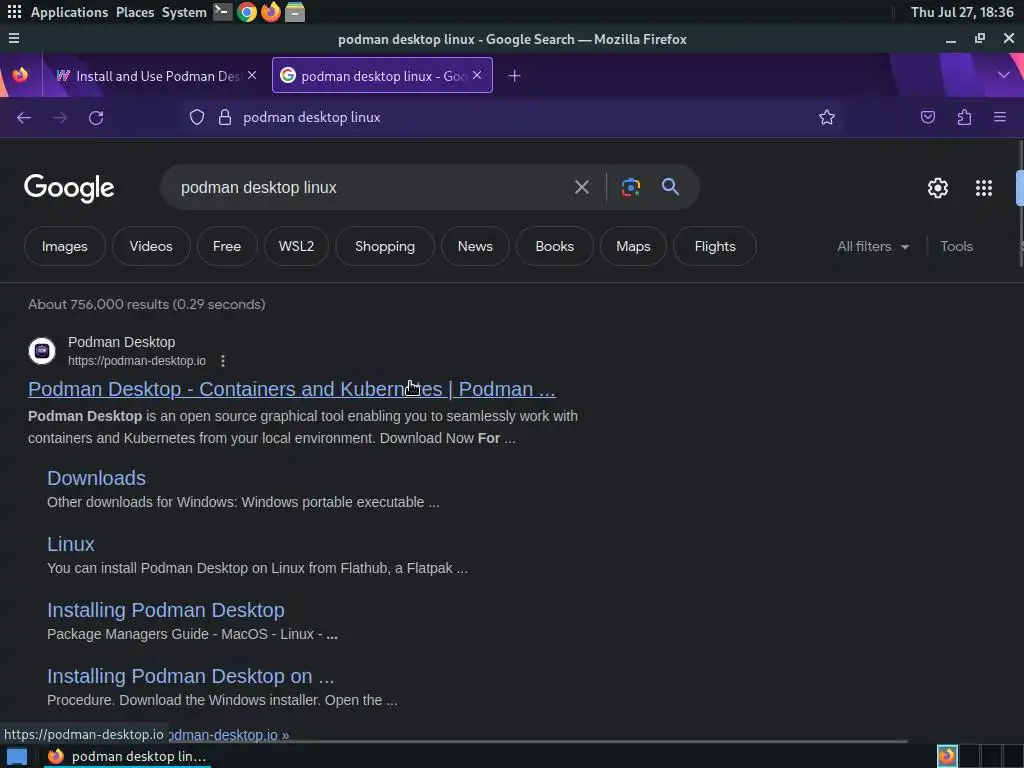Open the Downloads sitelink
Viewport: 1024px width, 768px height.
pos(97,478)
